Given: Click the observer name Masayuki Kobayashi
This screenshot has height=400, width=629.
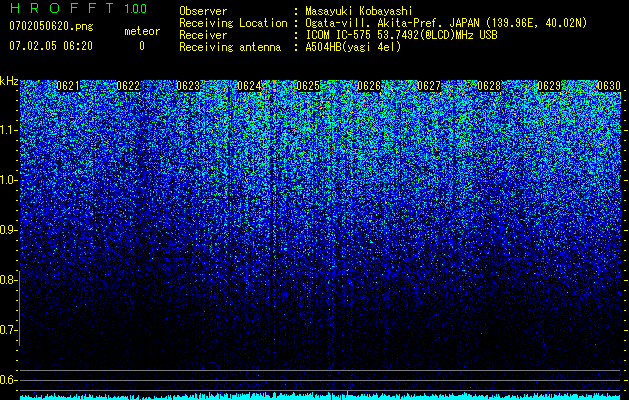Looking at the screenshot, I should point(359,11).
